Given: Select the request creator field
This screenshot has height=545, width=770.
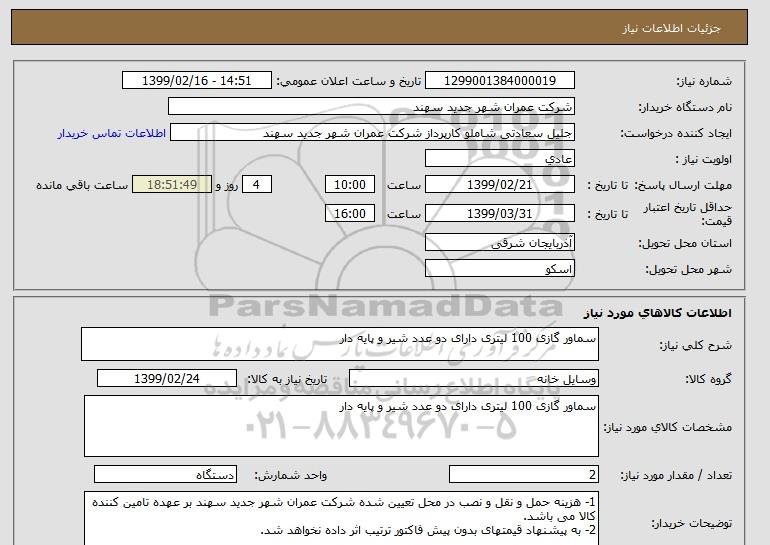Looking at the screenshot, I should coord(372,133).
